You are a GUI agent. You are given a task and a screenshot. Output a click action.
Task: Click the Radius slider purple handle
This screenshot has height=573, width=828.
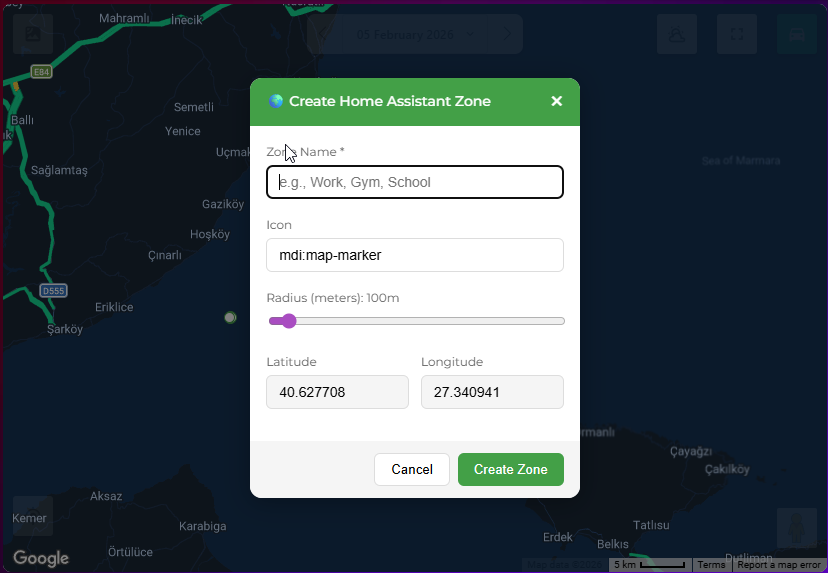(288, 321)
